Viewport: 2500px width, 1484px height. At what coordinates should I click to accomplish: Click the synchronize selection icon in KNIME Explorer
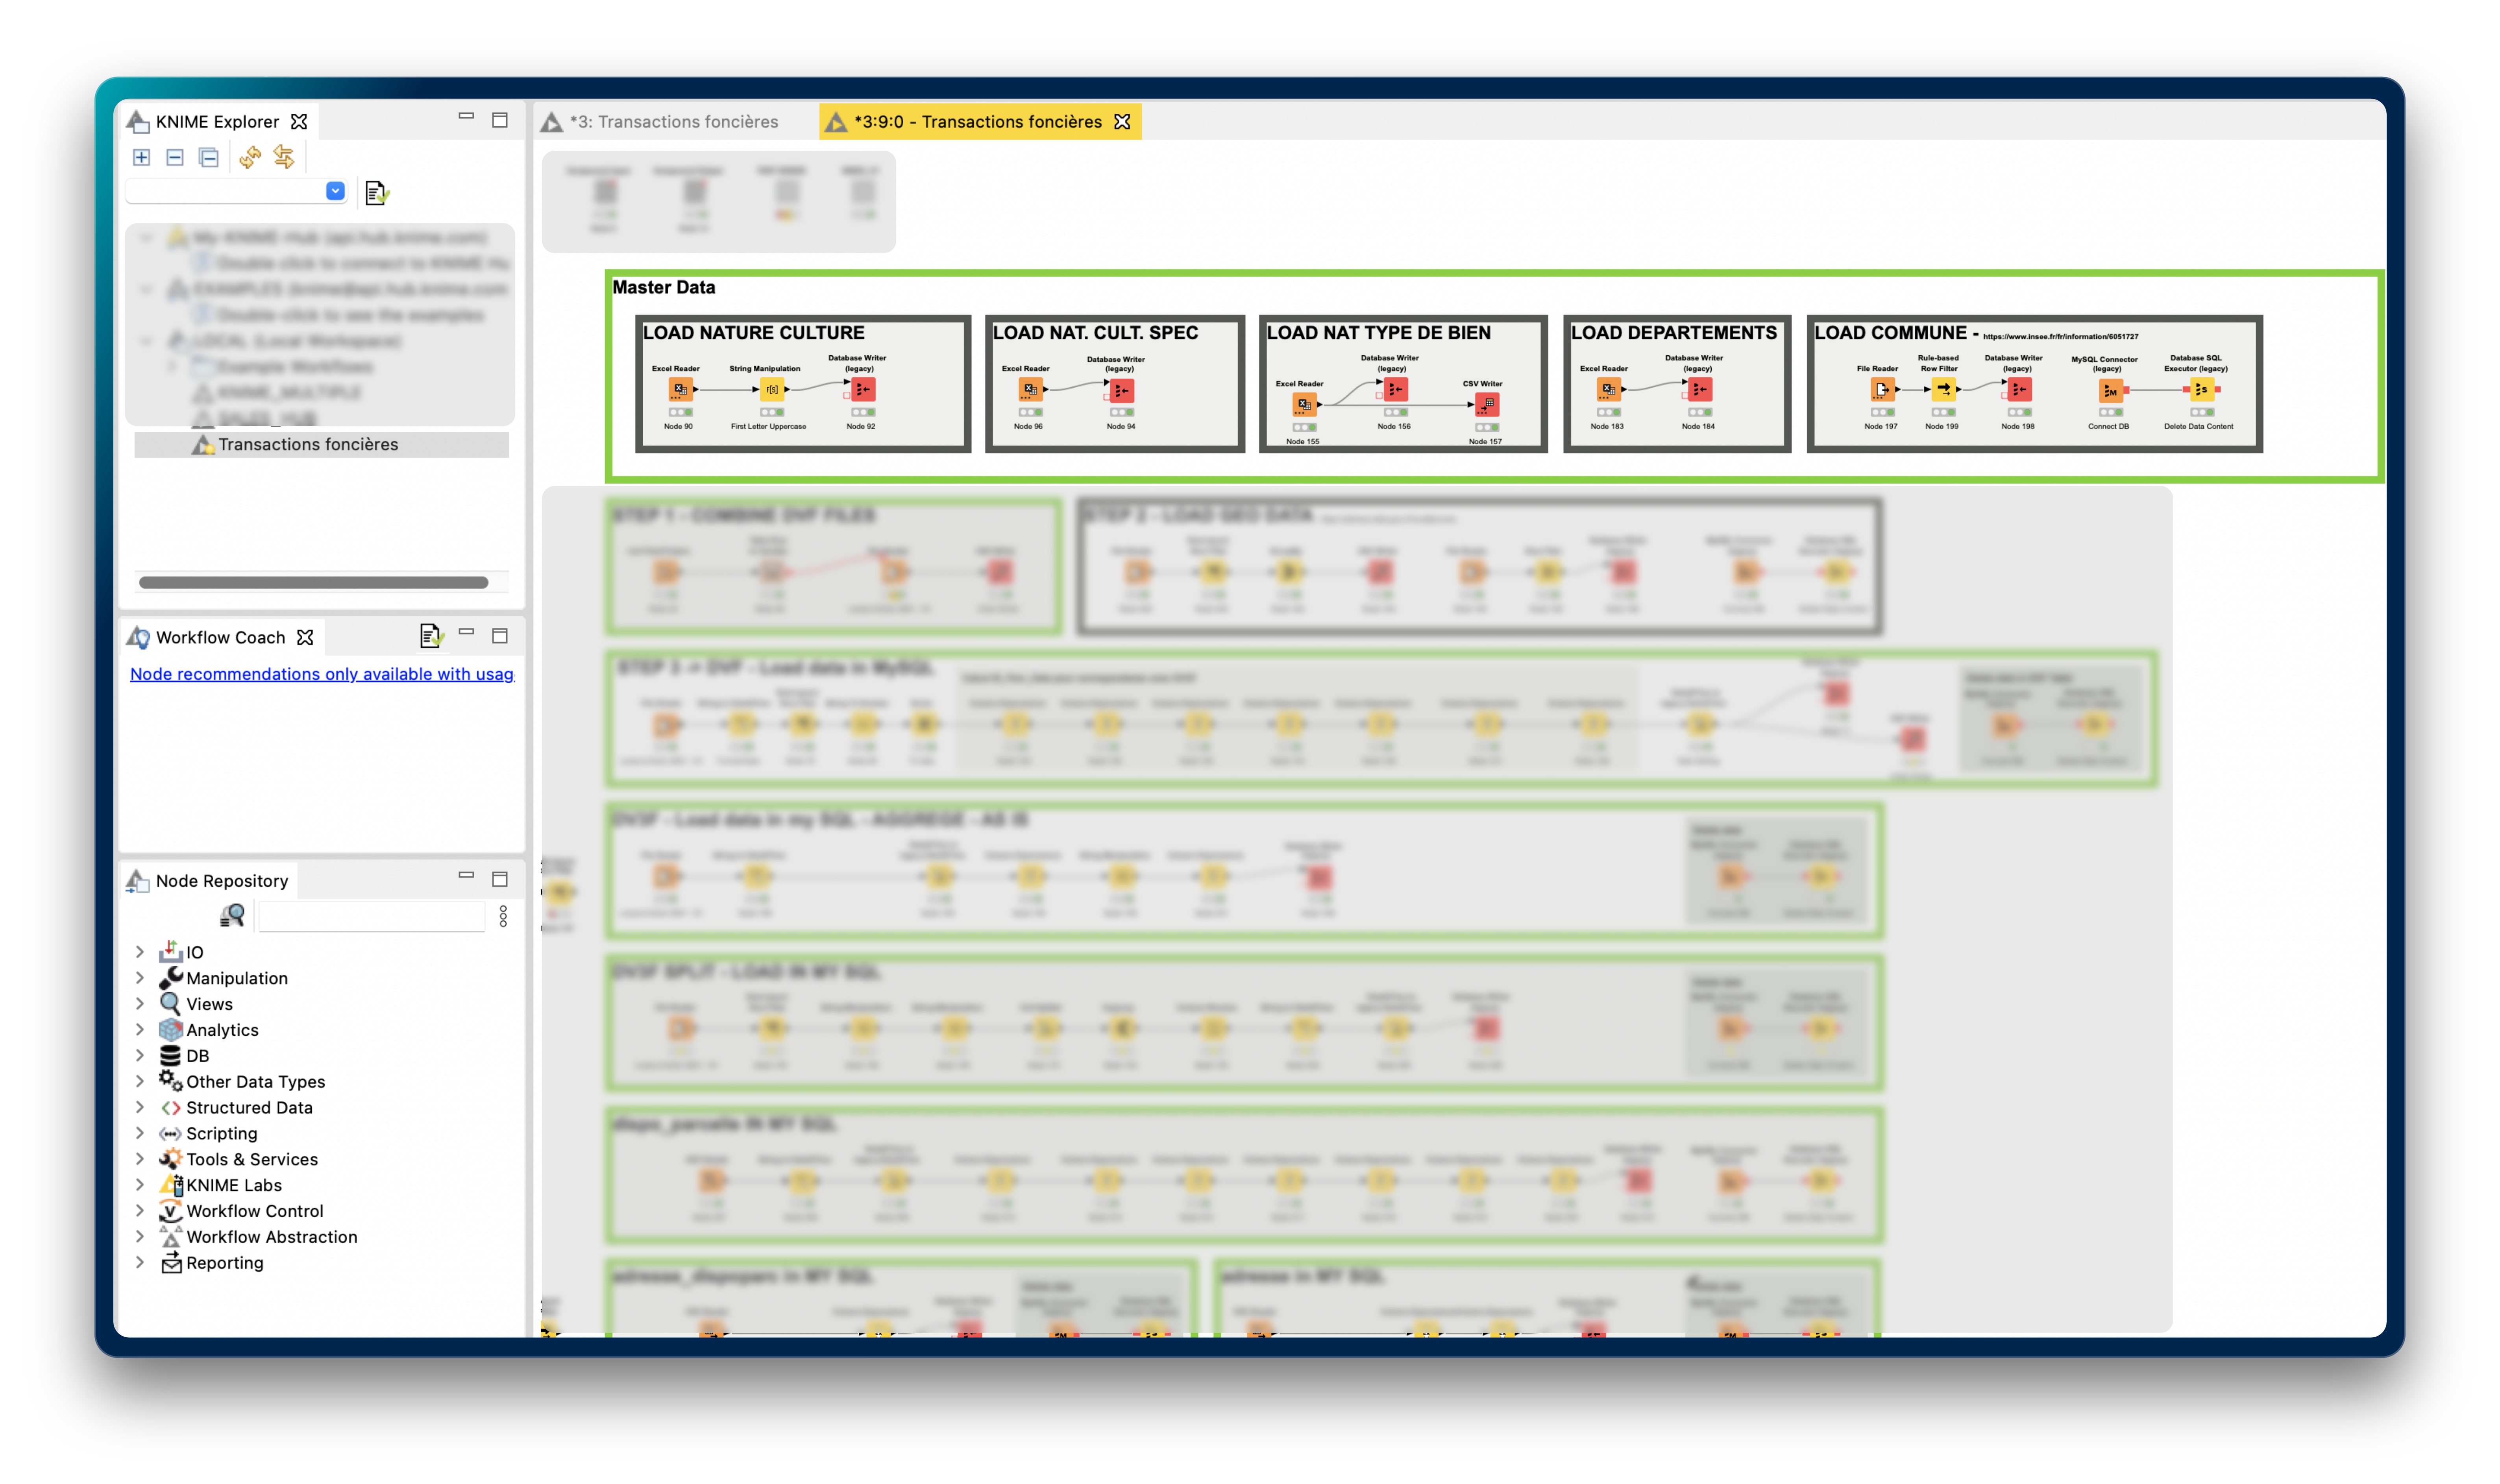[284, 157]
